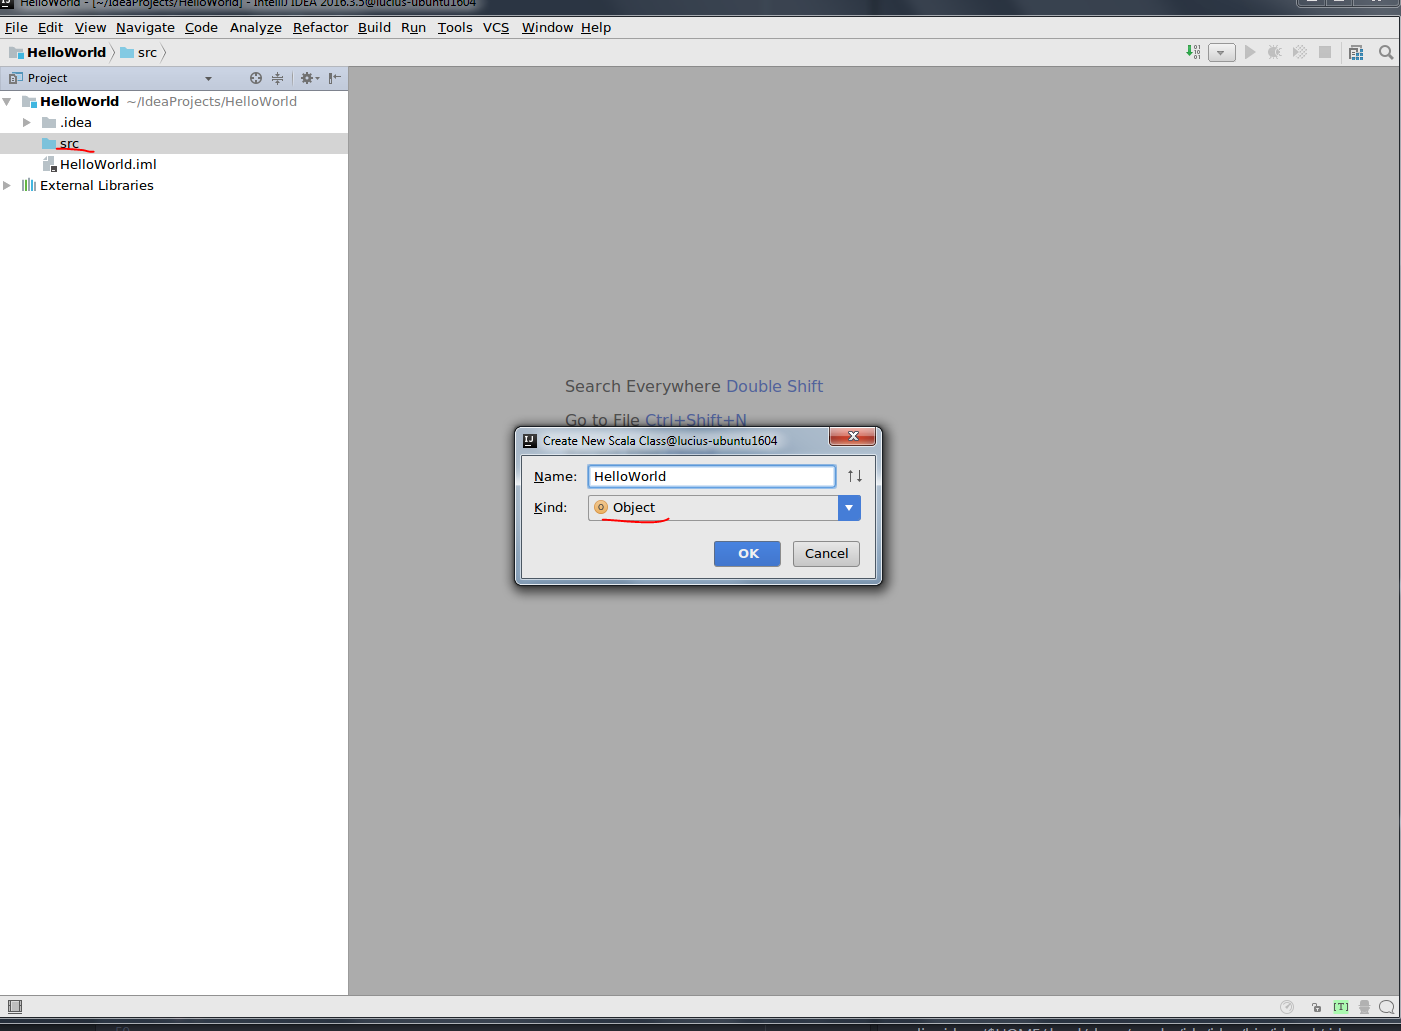Screen dimensions: 1401x1031
Task: Click the Hector inspector figure icon
Action: 1364,1007
